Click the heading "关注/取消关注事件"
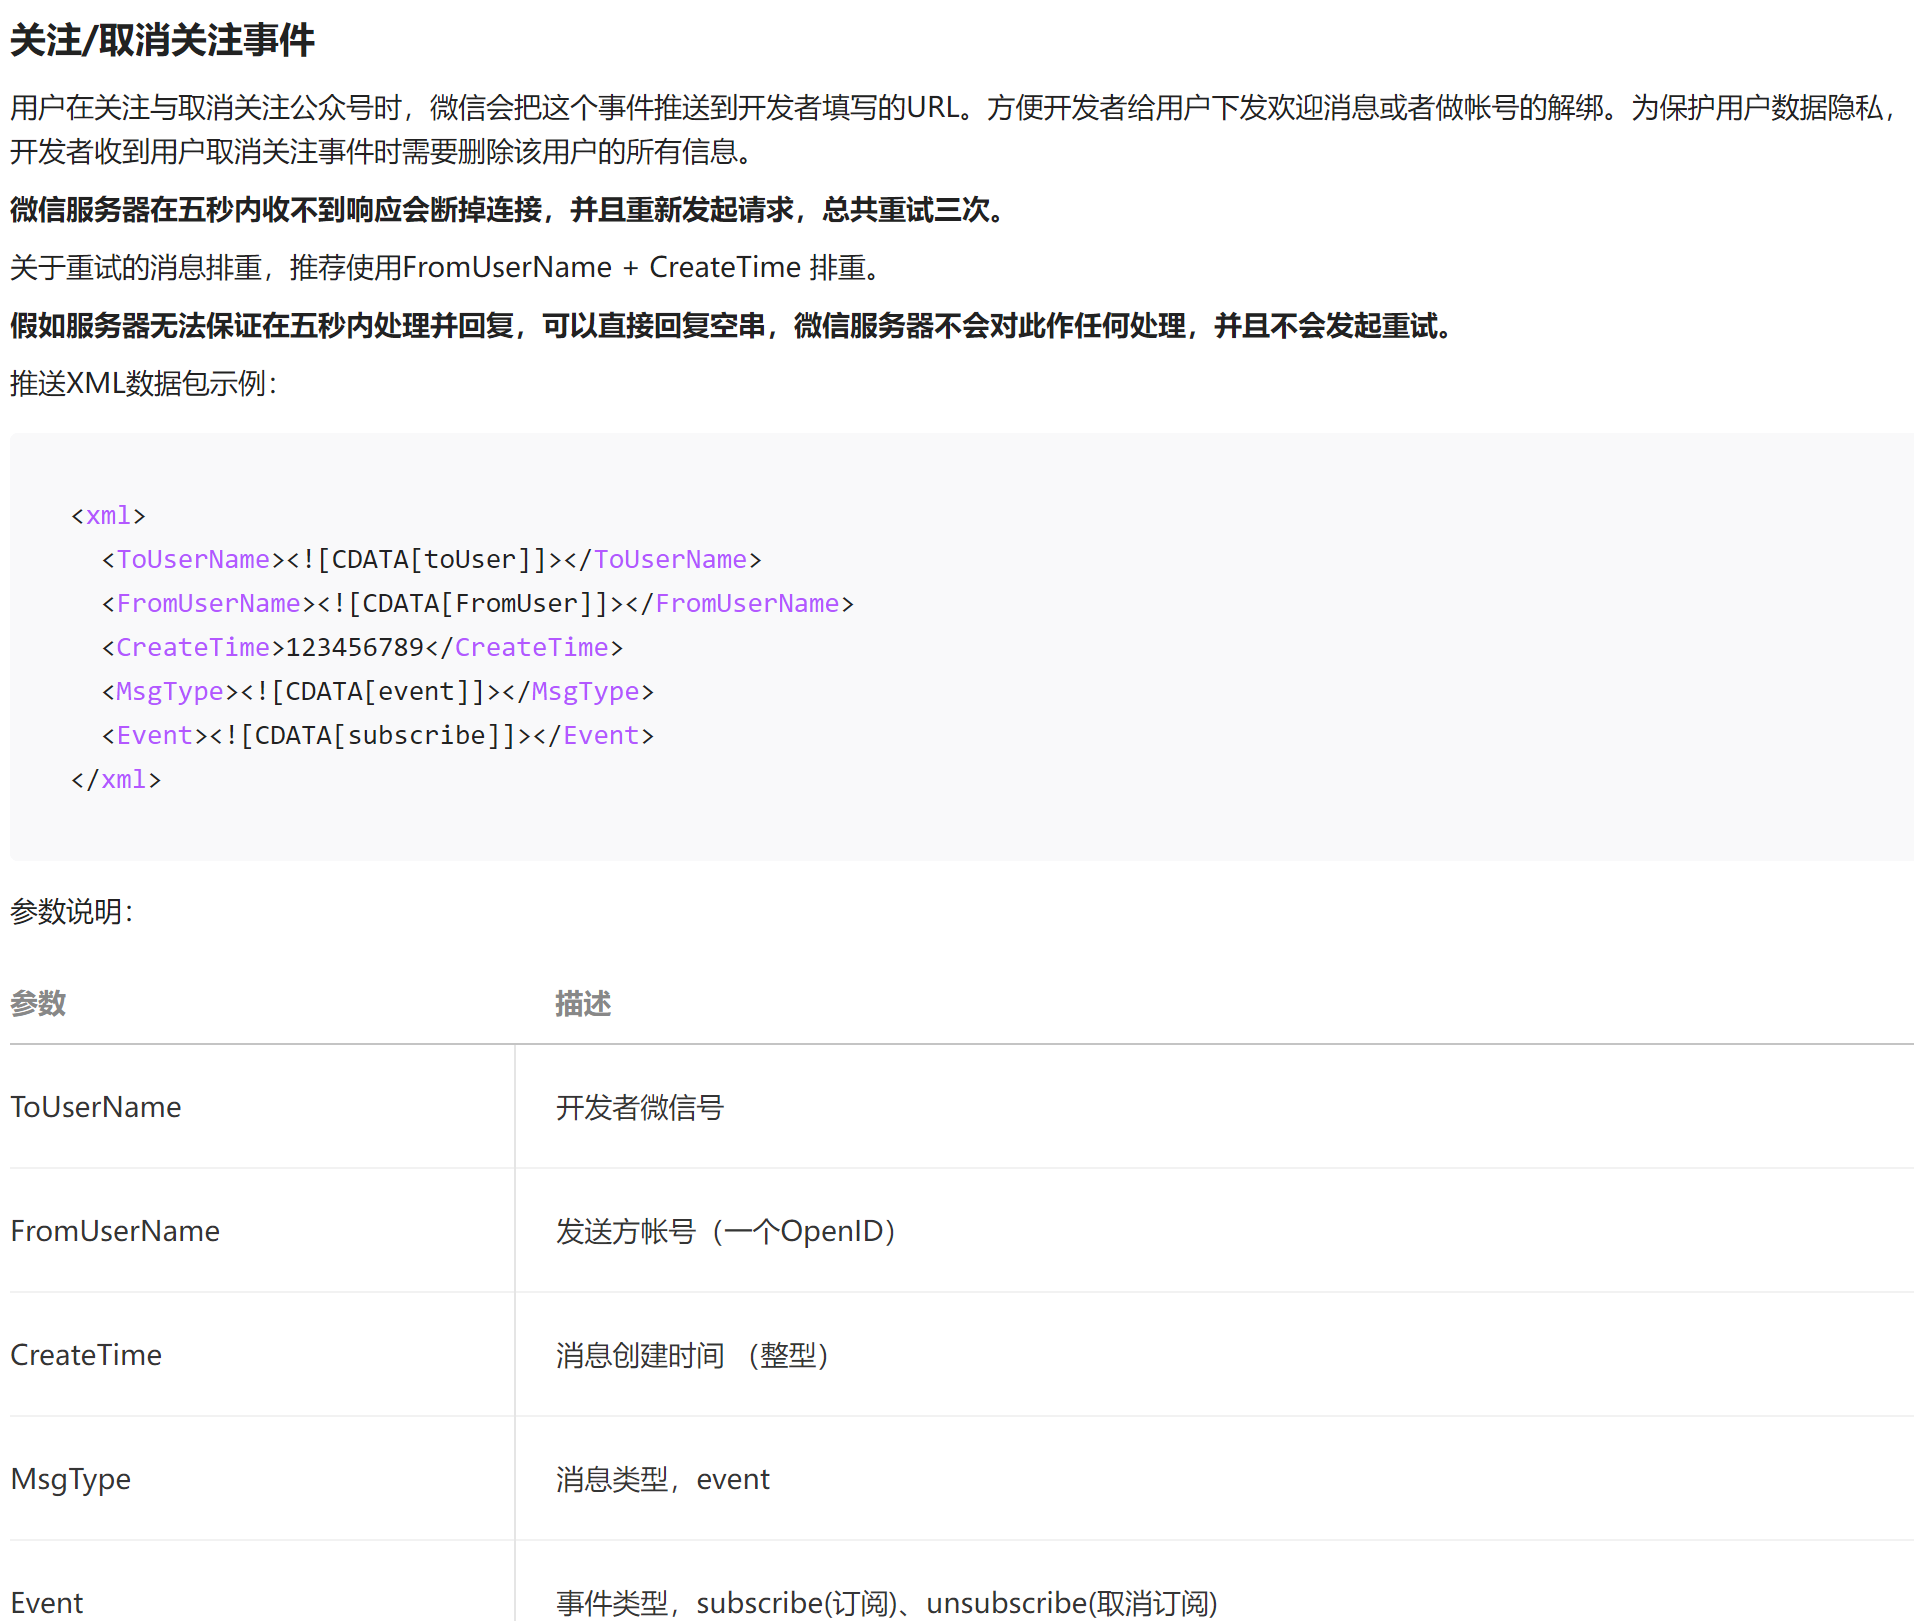 tap(162, 40)
